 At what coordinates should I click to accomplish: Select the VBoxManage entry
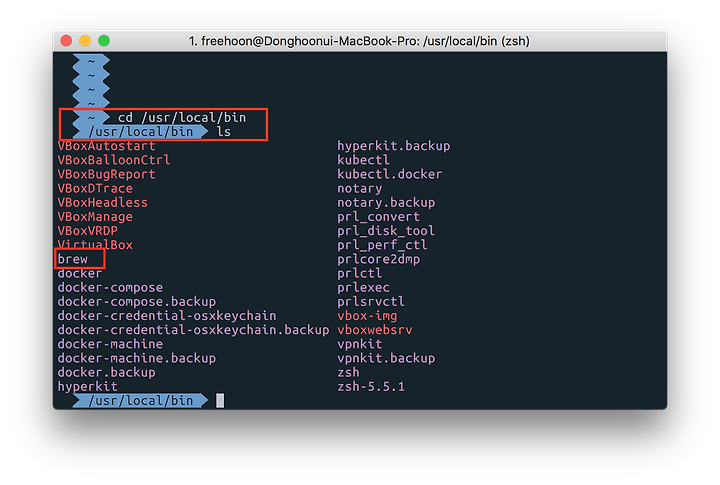(x=95, y=217)
